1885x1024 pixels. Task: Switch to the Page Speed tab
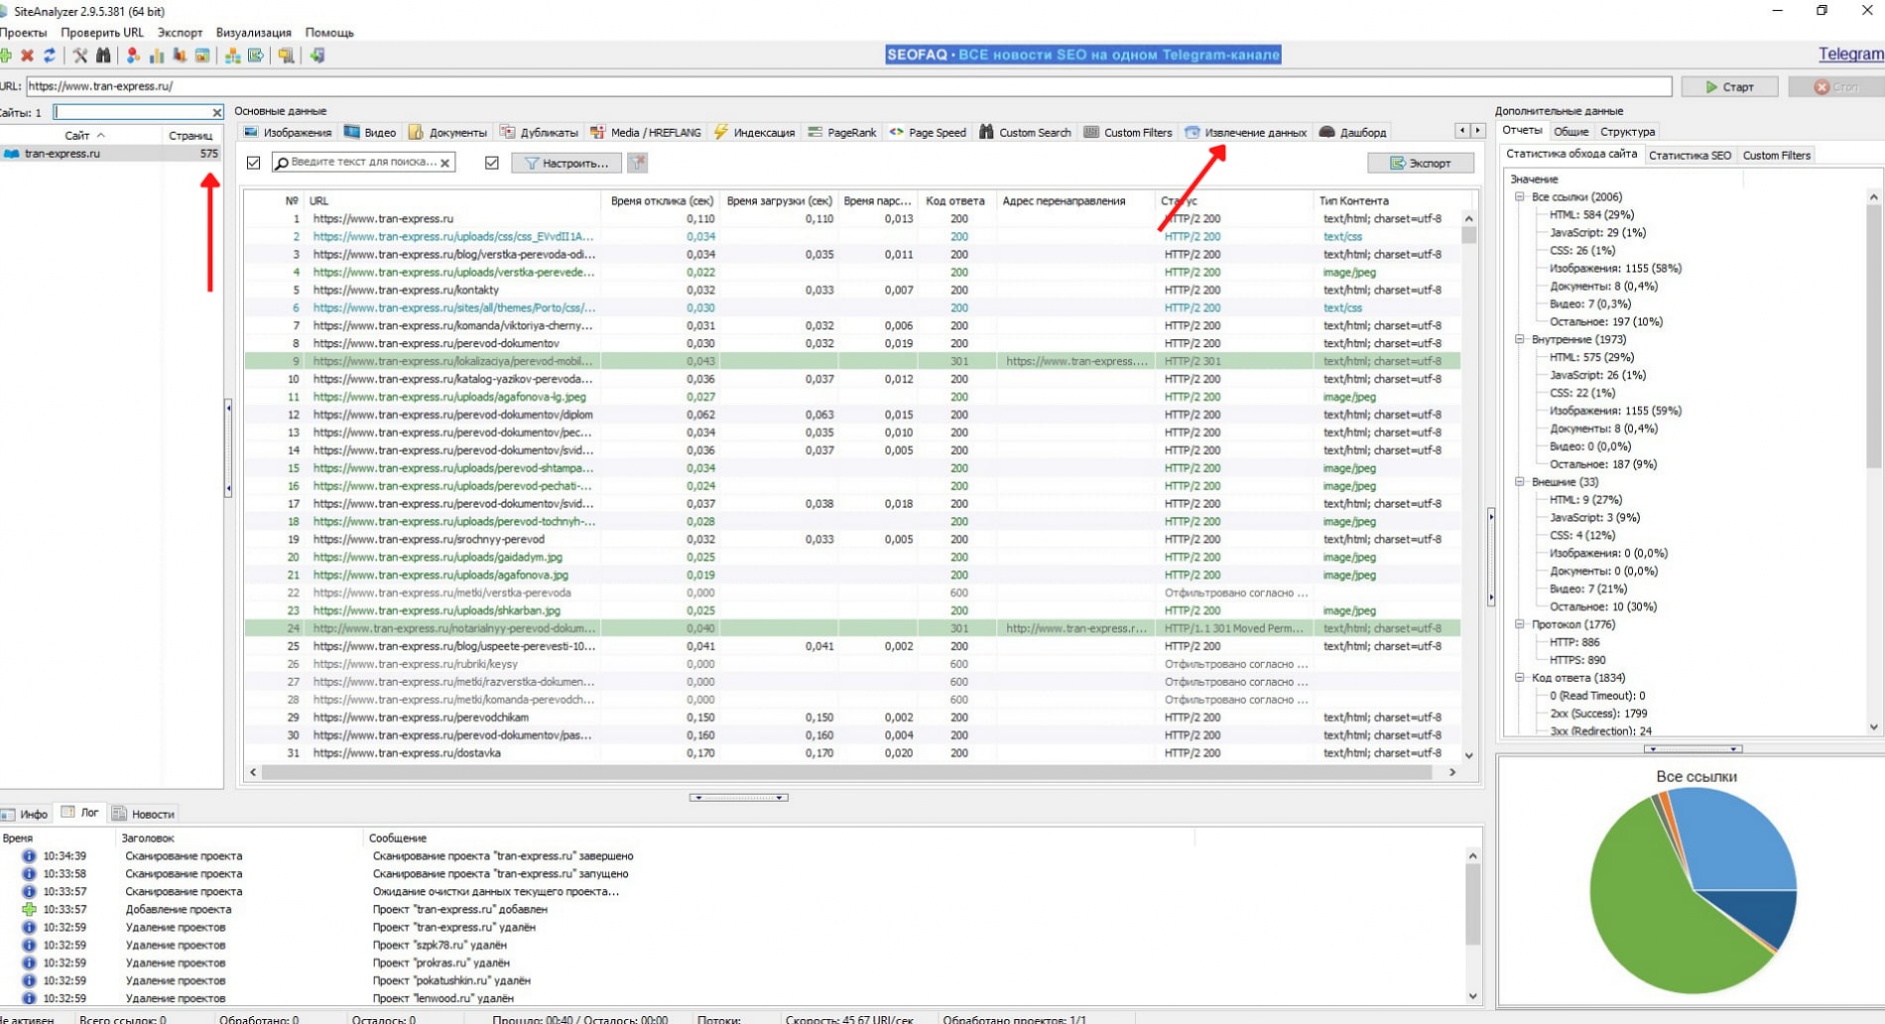[928, 132]
